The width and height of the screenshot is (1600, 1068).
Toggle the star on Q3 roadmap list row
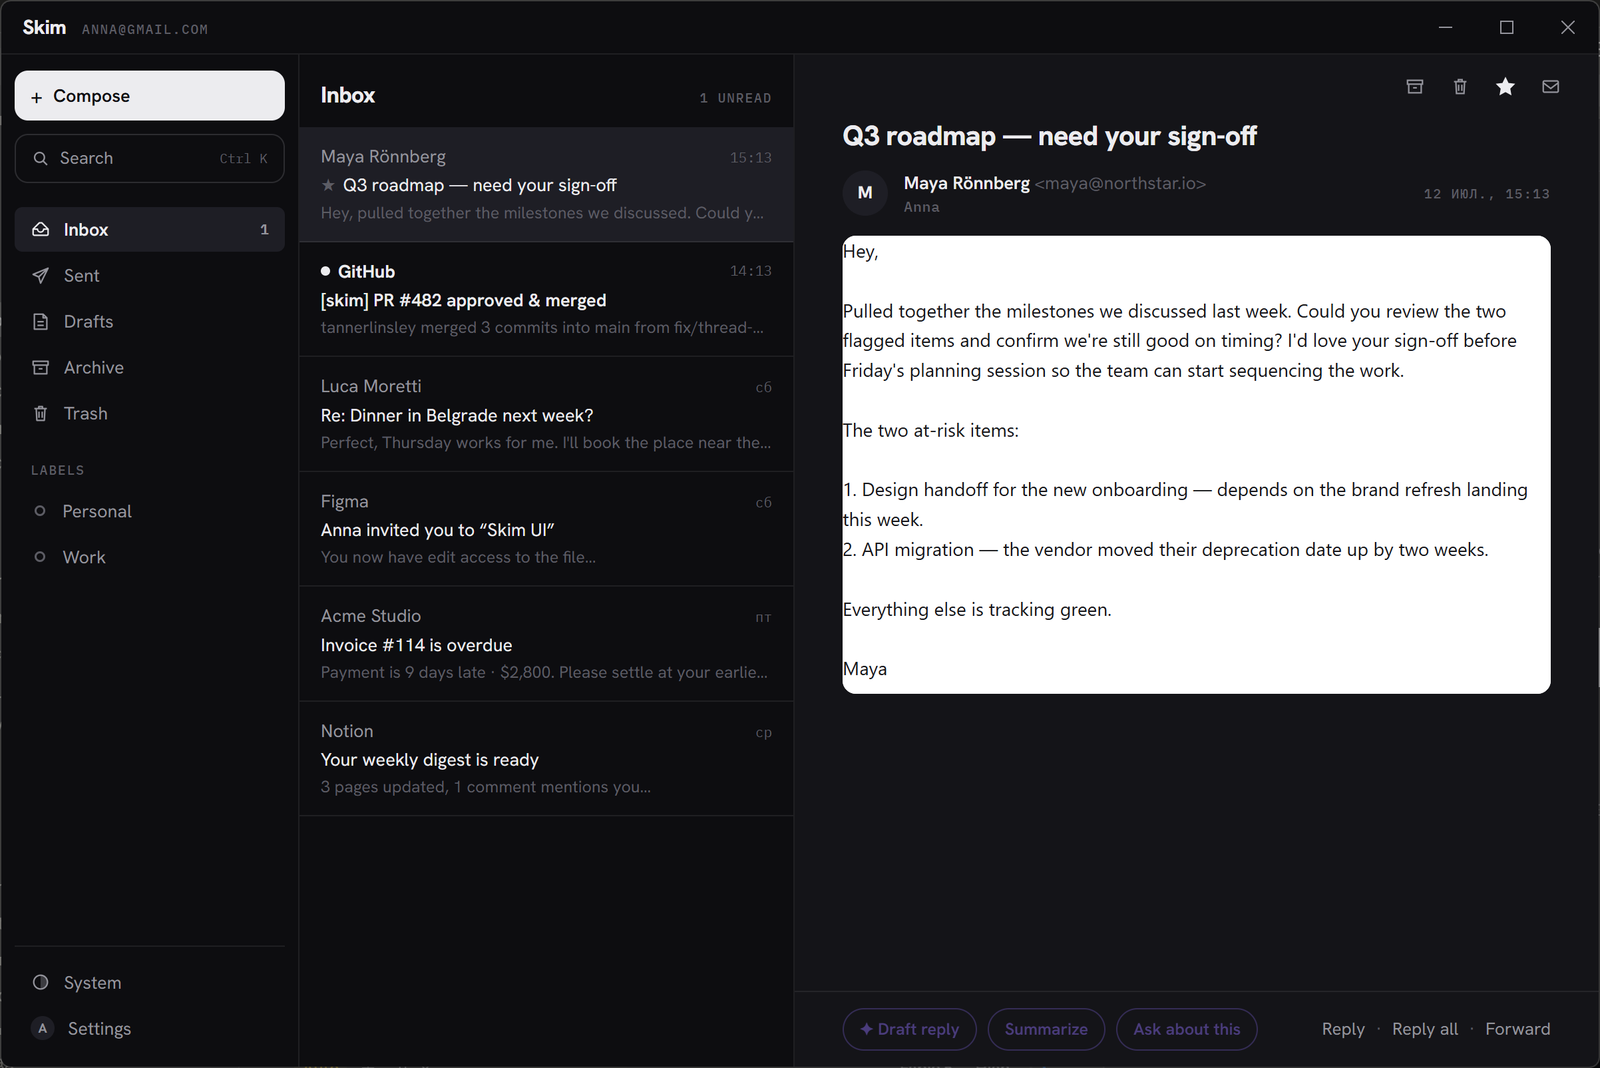click(328, 185)
